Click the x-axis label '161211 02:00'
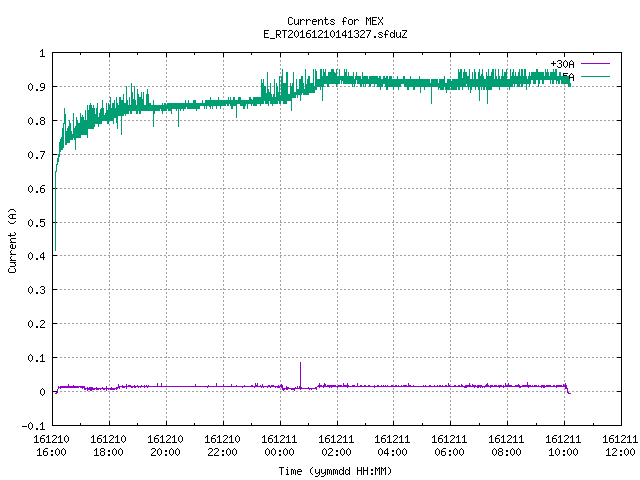Screen dimensions: 640x480 click(336, 446)
